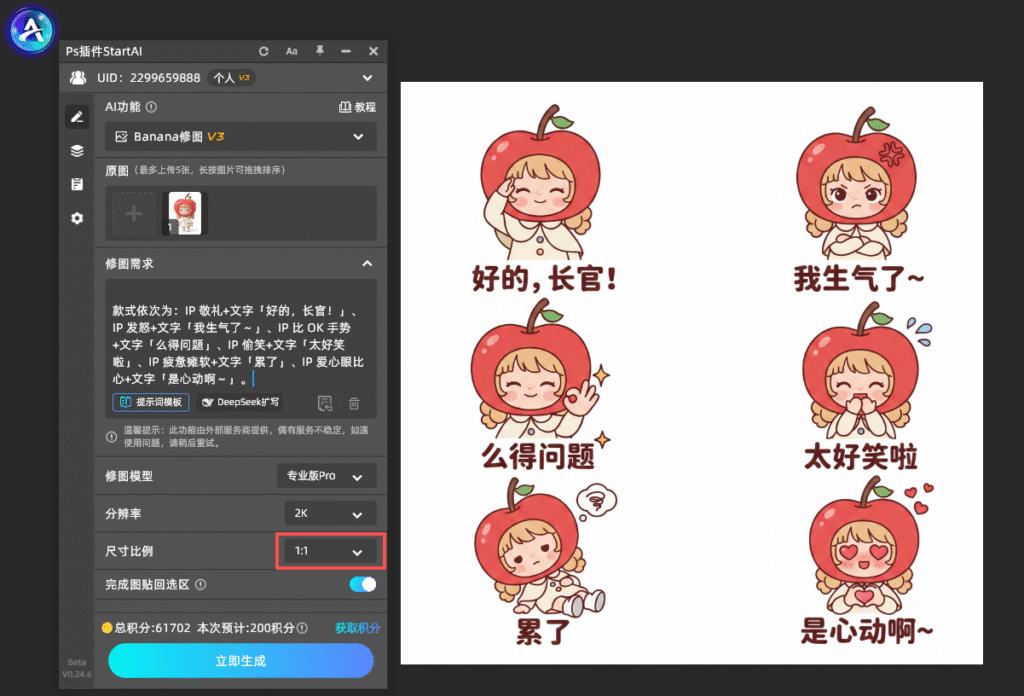This screenshot has width=1024, height=696.
Task: Click the 总积分:61702 text
Action: pos(152,628)
